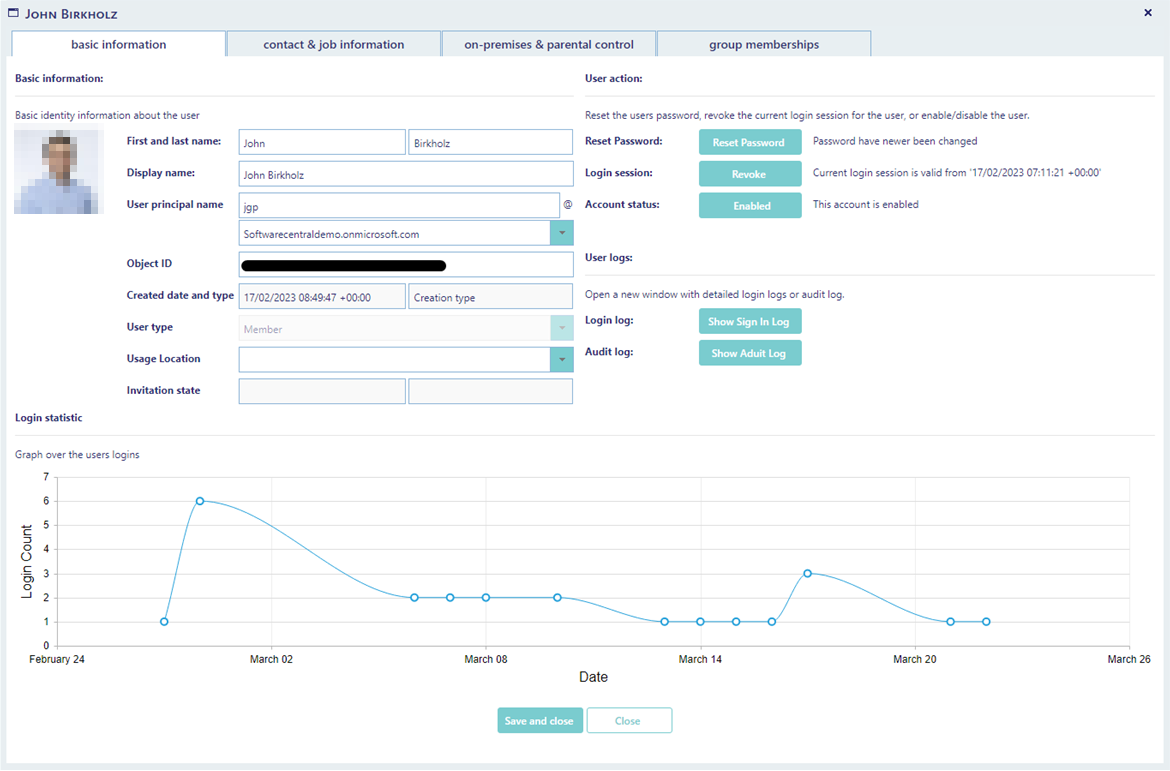
Task: Click the graph point with 6 logins
Action: point(200,501)
